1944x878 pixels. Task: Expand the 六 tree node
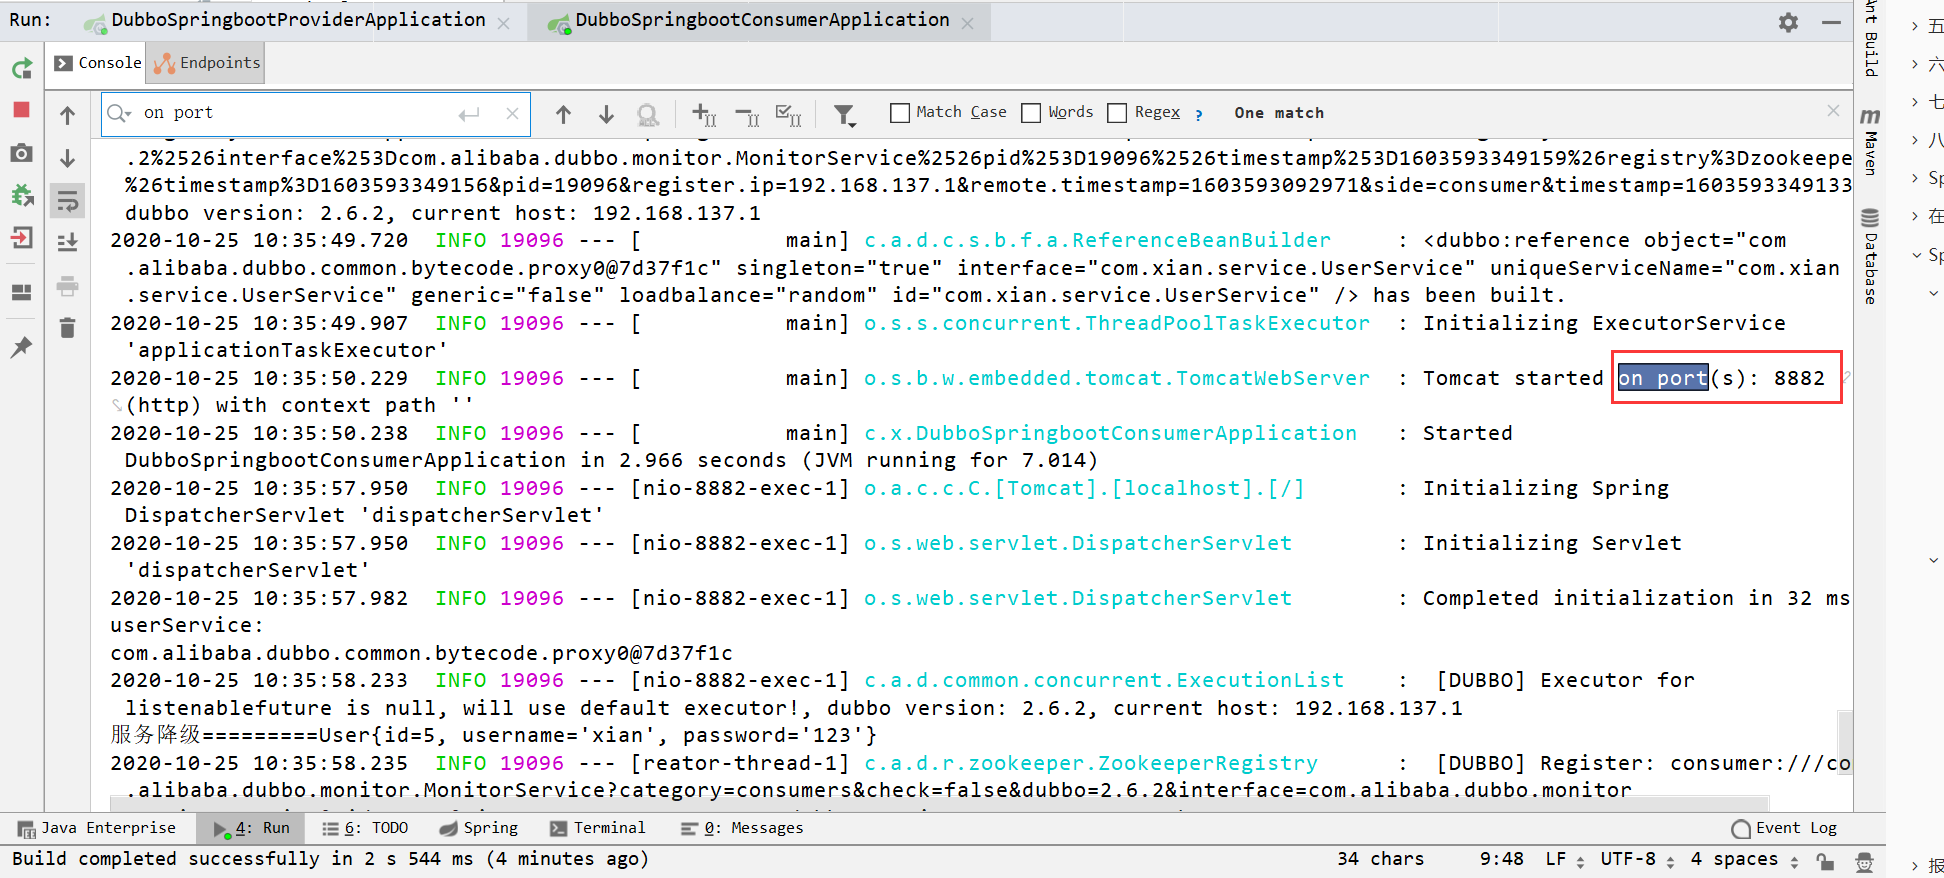[x=1914, y=65]
